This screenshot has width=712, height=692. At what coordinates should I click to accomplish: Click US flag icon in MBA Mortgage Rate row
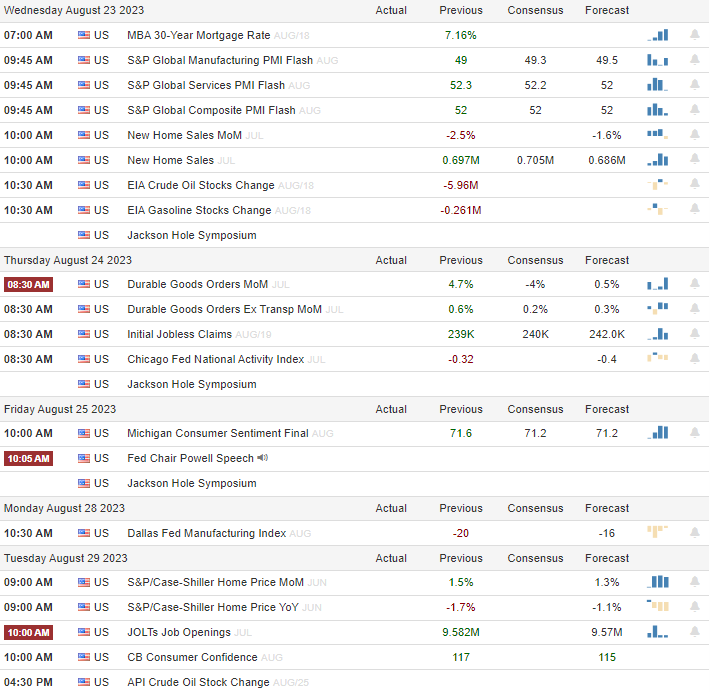[84, 35]
